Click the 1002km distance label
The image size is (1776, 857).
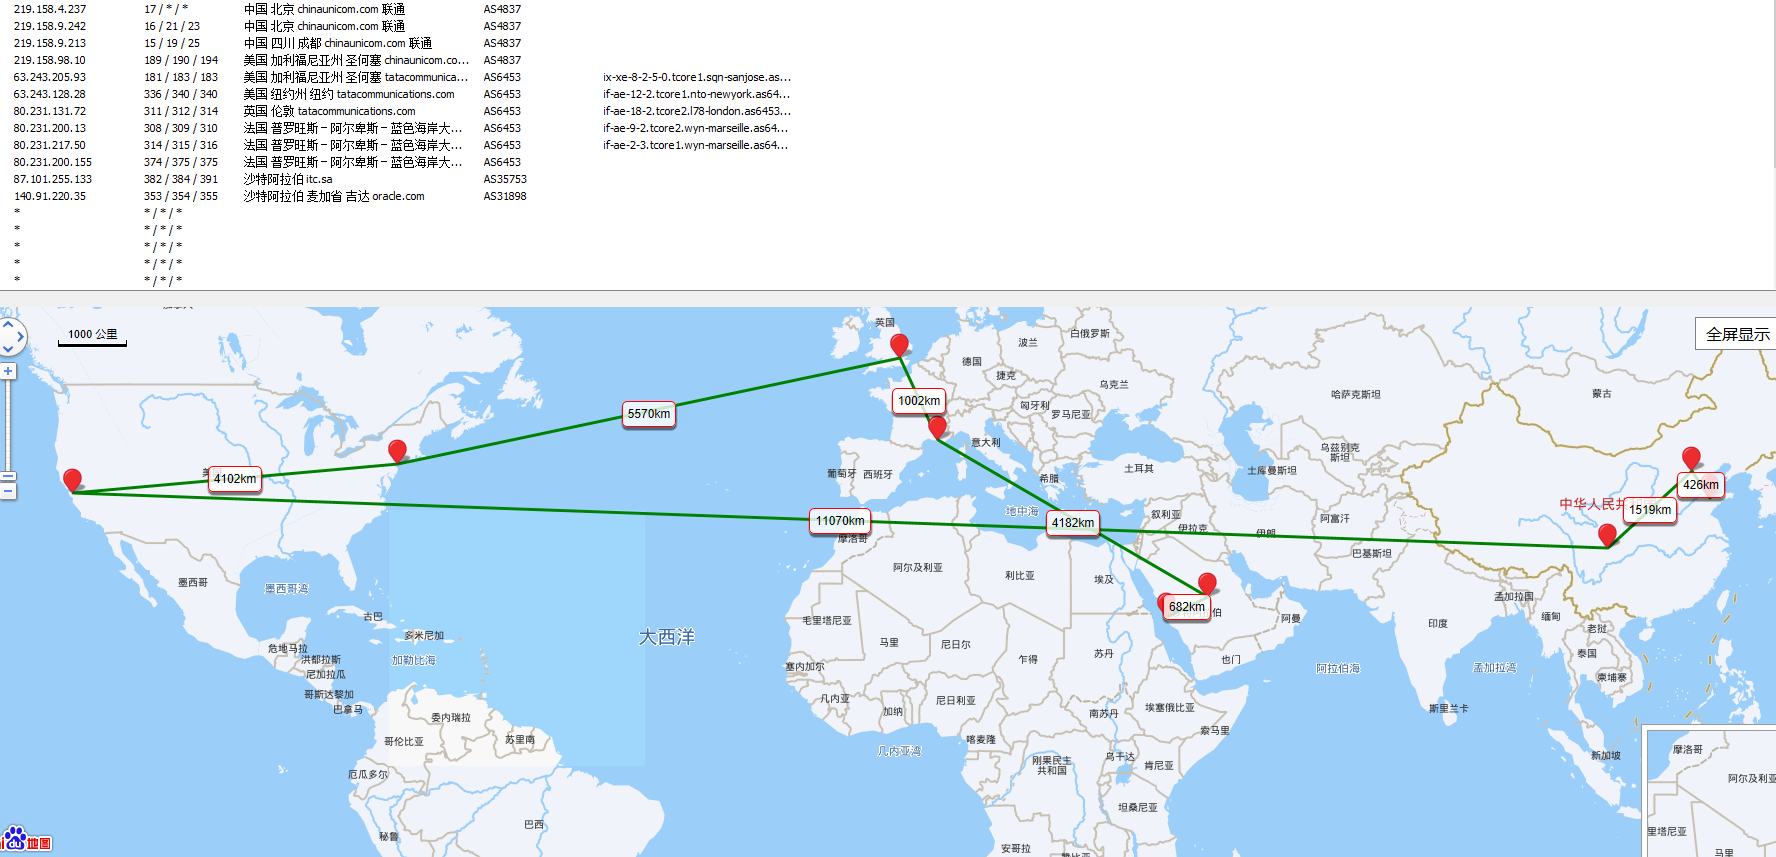click(x=919, y=401)
